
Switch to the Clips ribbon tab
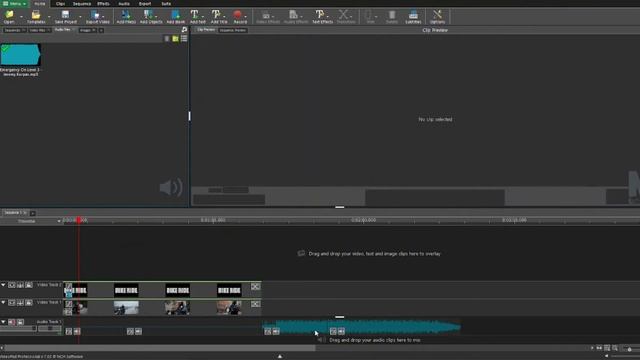pyautogui.click(x=60, y=4)
